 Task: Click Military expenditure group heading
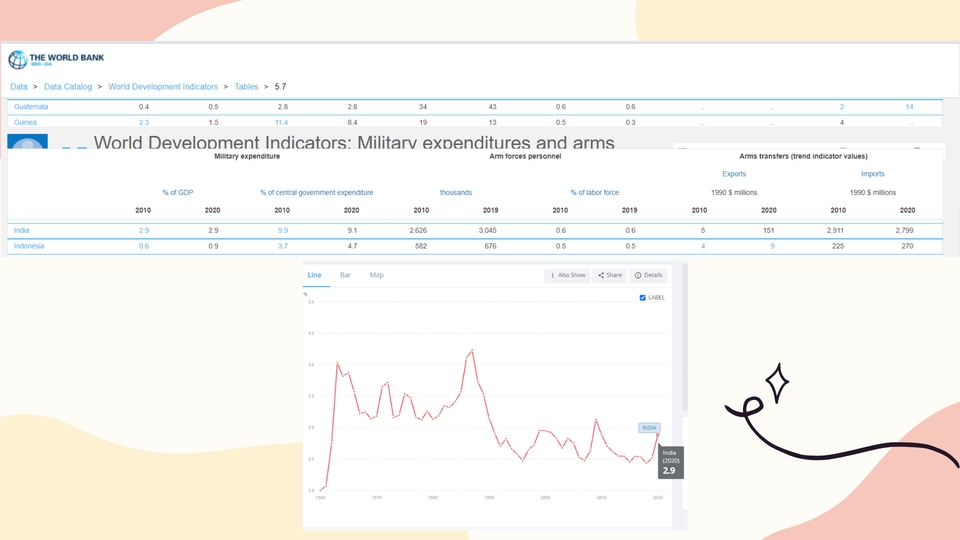[247, 157]
